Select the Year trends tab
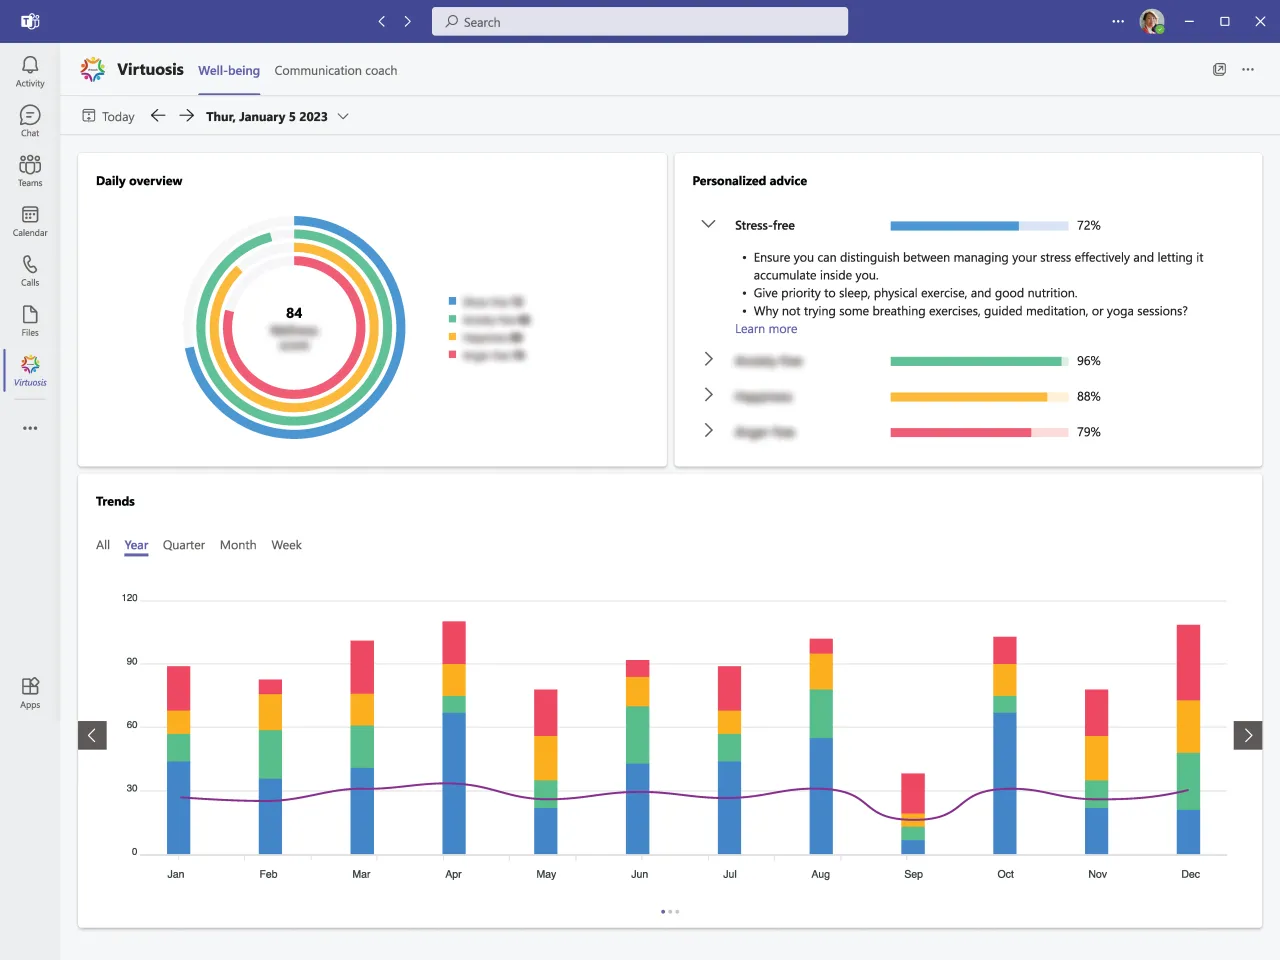 coord(136,545)
